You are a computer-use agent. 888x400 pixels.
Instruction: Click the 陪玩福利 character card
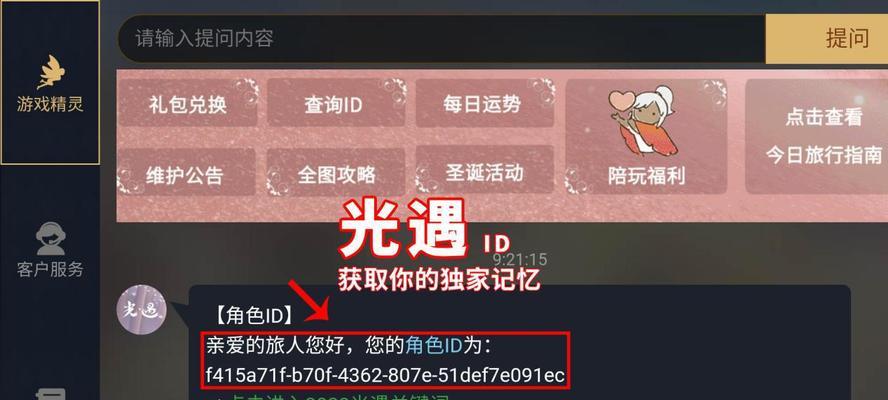point(646,137)
